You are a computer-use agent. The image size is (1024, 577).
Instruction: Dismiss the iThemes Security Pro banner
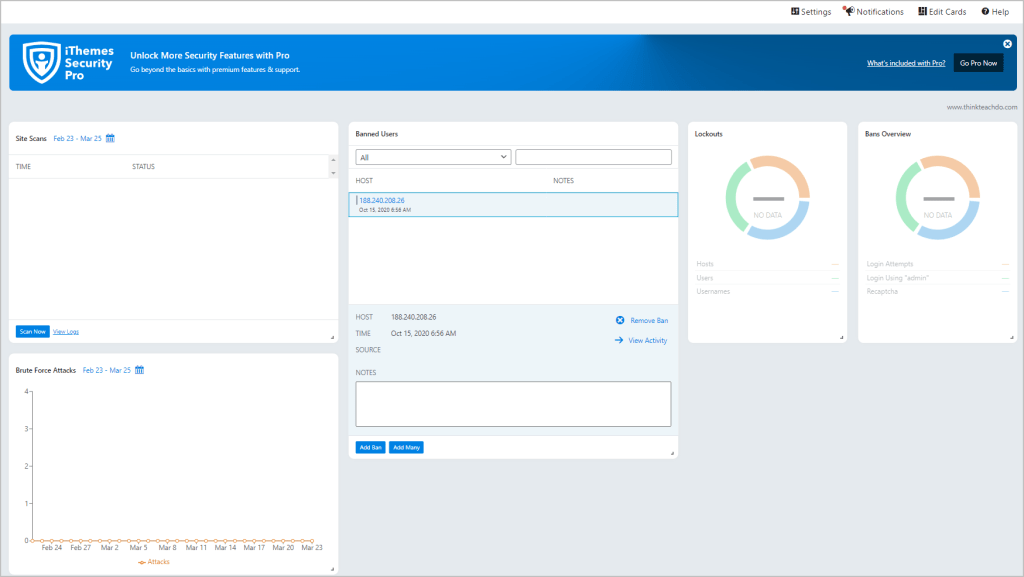pos(1007,44)
